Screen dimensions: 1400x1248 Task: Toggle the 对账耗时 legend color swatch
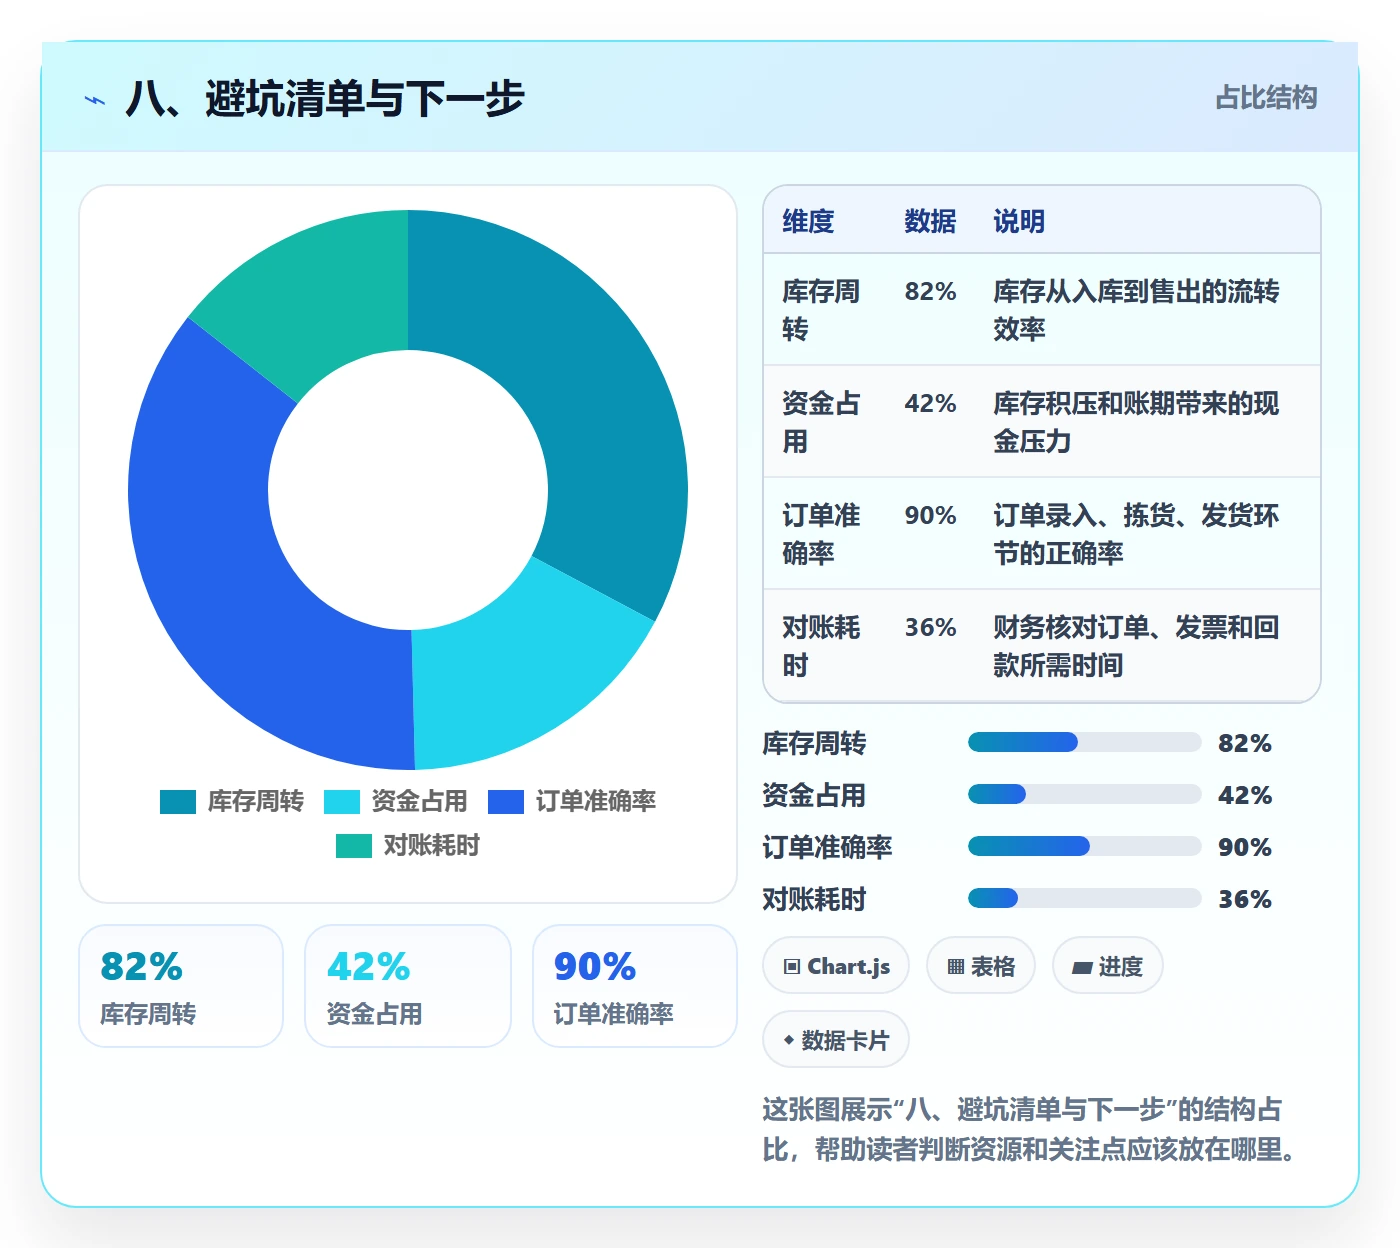[354, 846]
